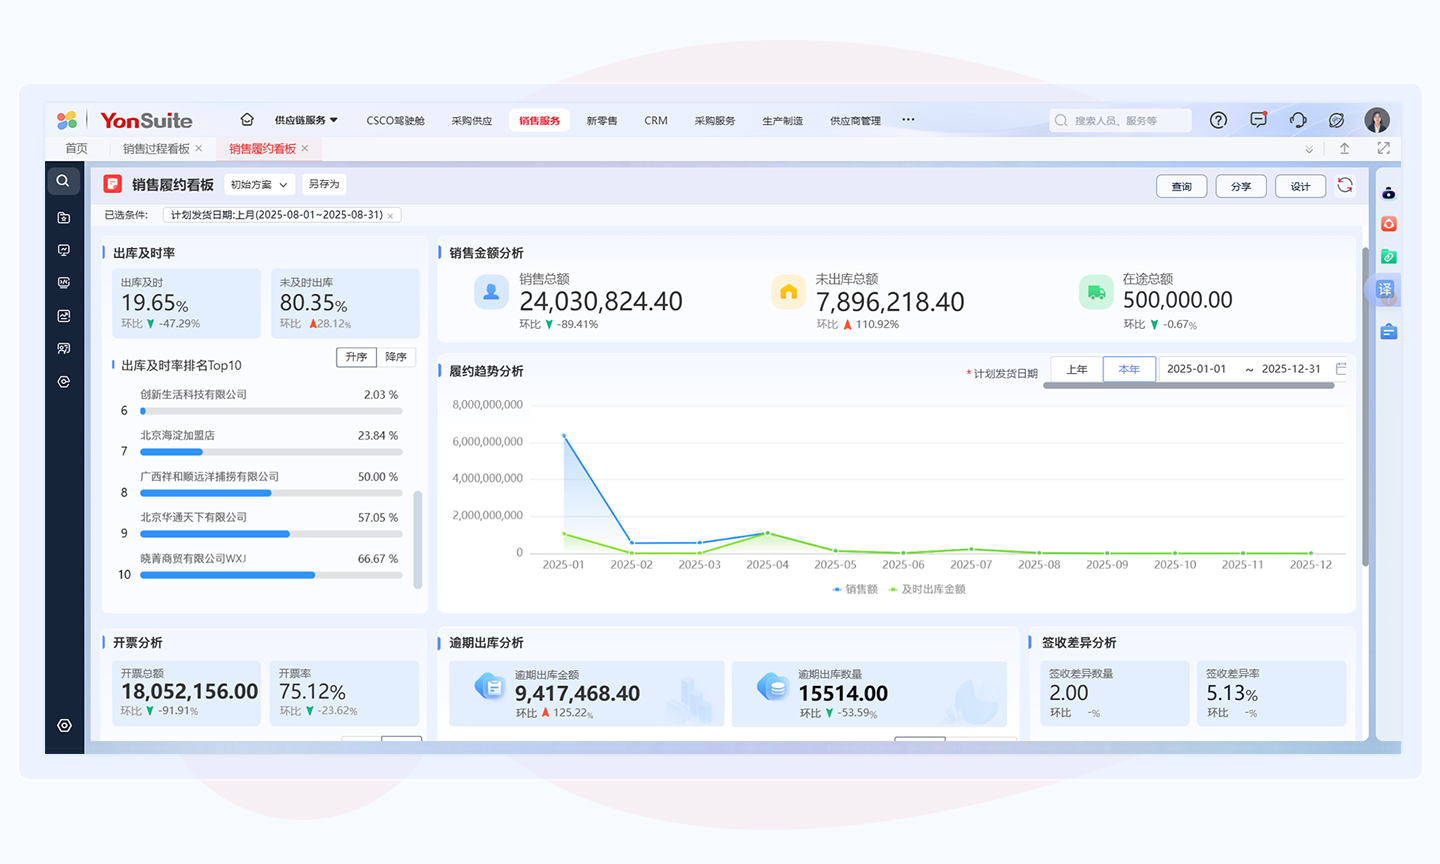Screen dimensions: 1440x864
Task: Expand the 供应链服务 dropdown menu
Action: click(x=306, y=120)
